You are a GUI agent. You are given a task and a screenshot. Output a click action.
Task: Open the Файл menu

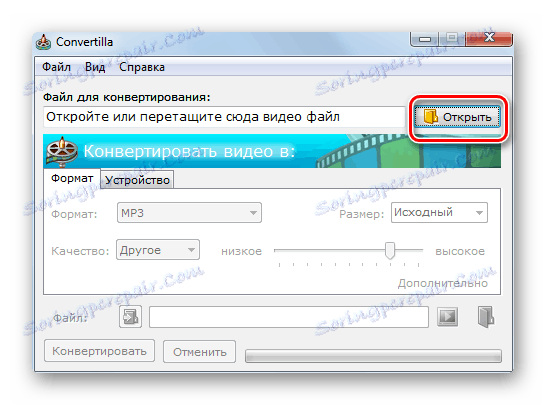(x=56, y=67)
